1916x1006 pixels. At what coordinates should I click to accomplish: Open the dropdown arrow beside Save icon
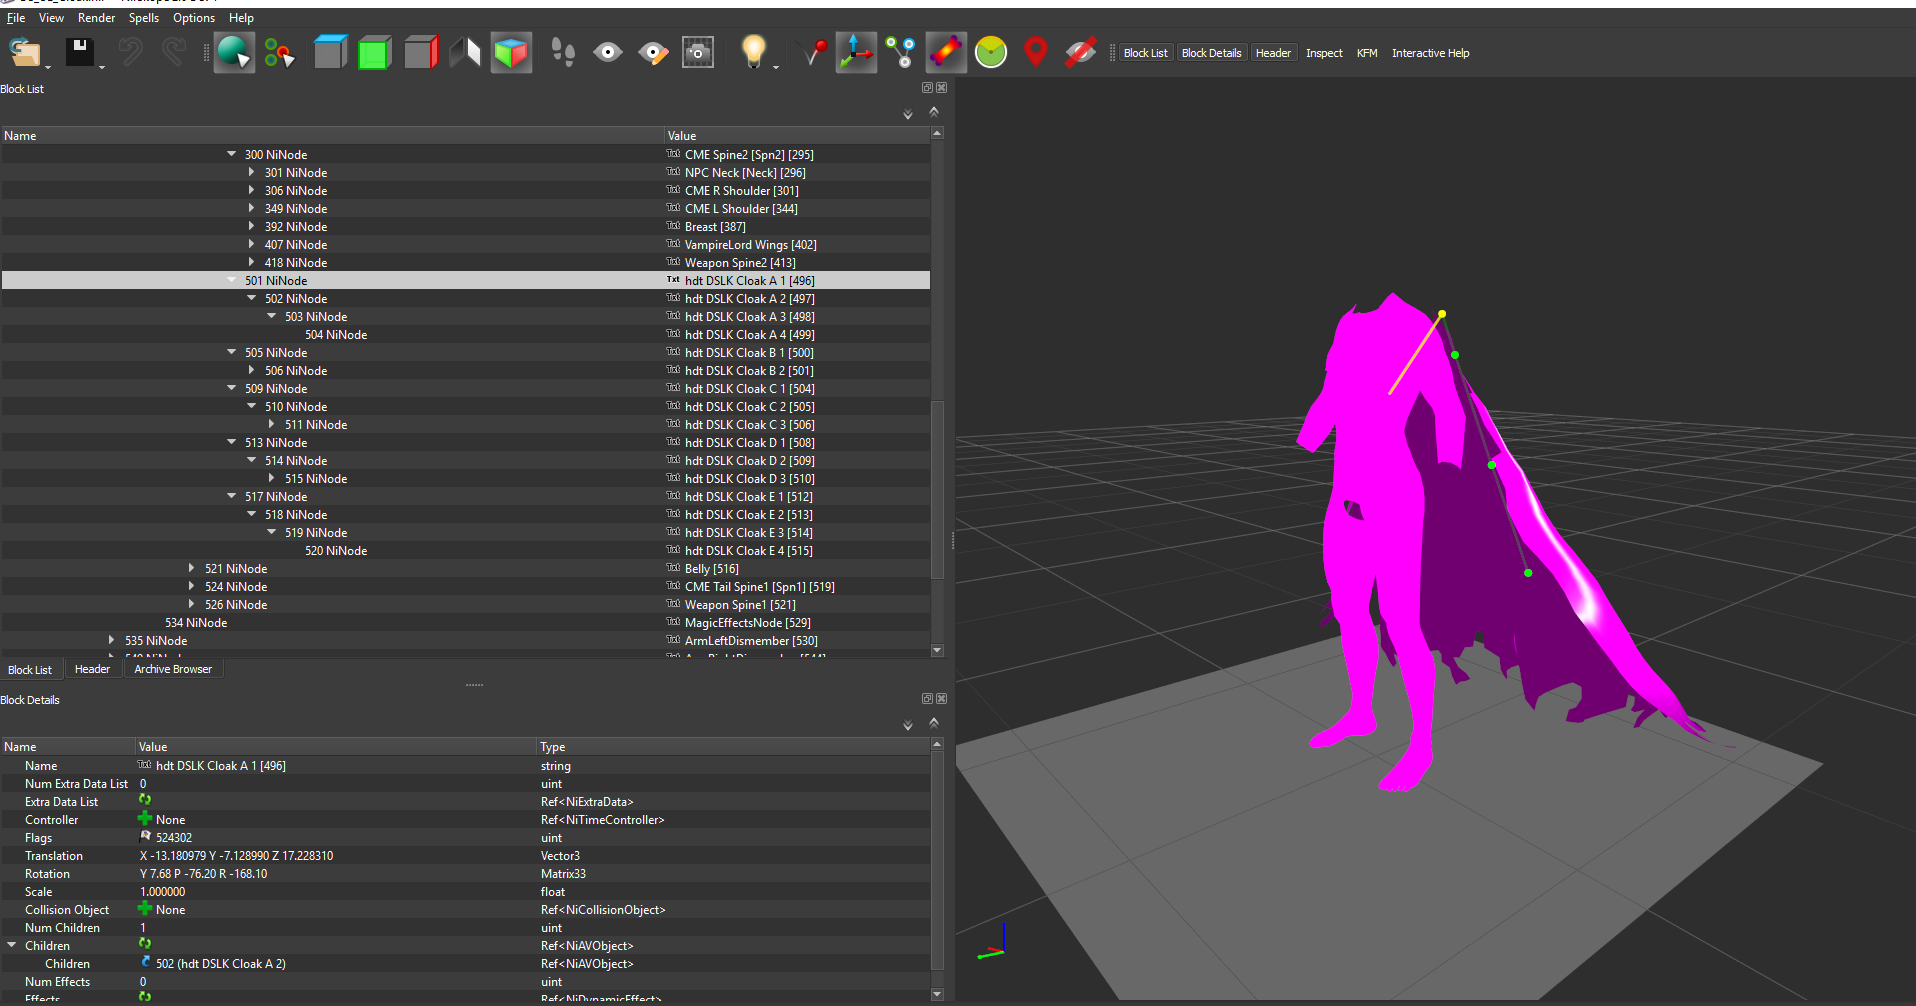tap(102, 67)
